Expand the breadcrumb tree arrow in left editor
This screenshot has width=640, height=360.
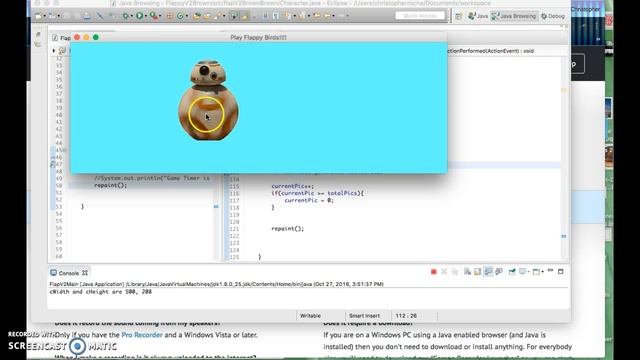pyautogui.click(x=53, y=51)
